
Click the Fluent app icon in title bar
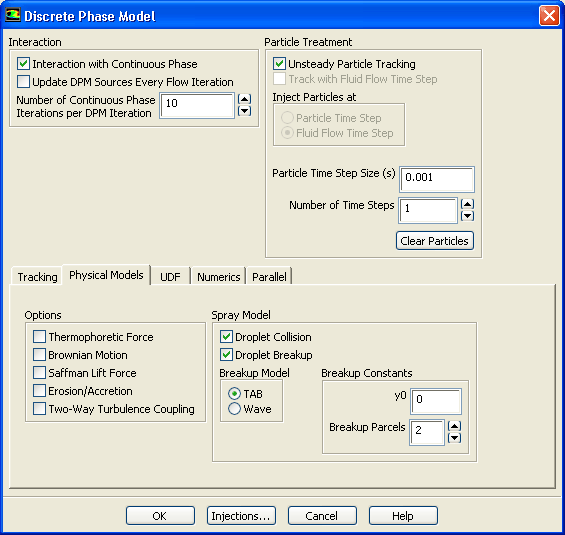pos(12,15)
